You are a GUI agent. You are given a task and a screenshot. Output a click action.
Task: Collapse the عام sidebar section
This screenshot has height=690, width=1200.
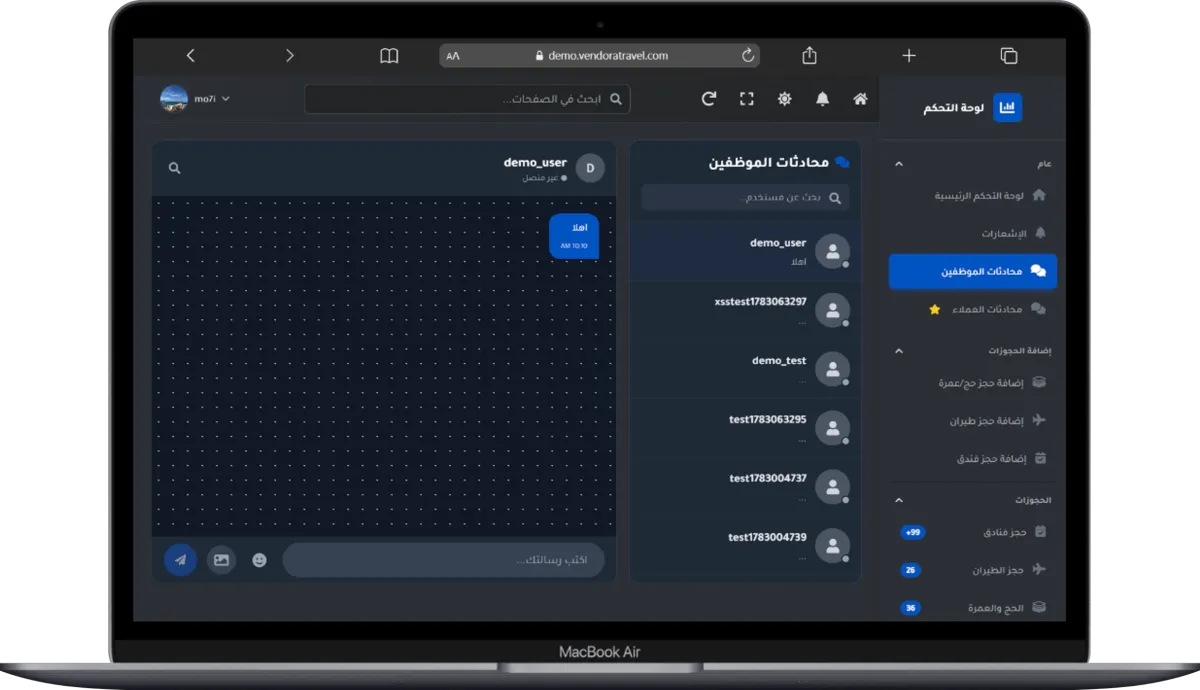(x=898, y=164)
